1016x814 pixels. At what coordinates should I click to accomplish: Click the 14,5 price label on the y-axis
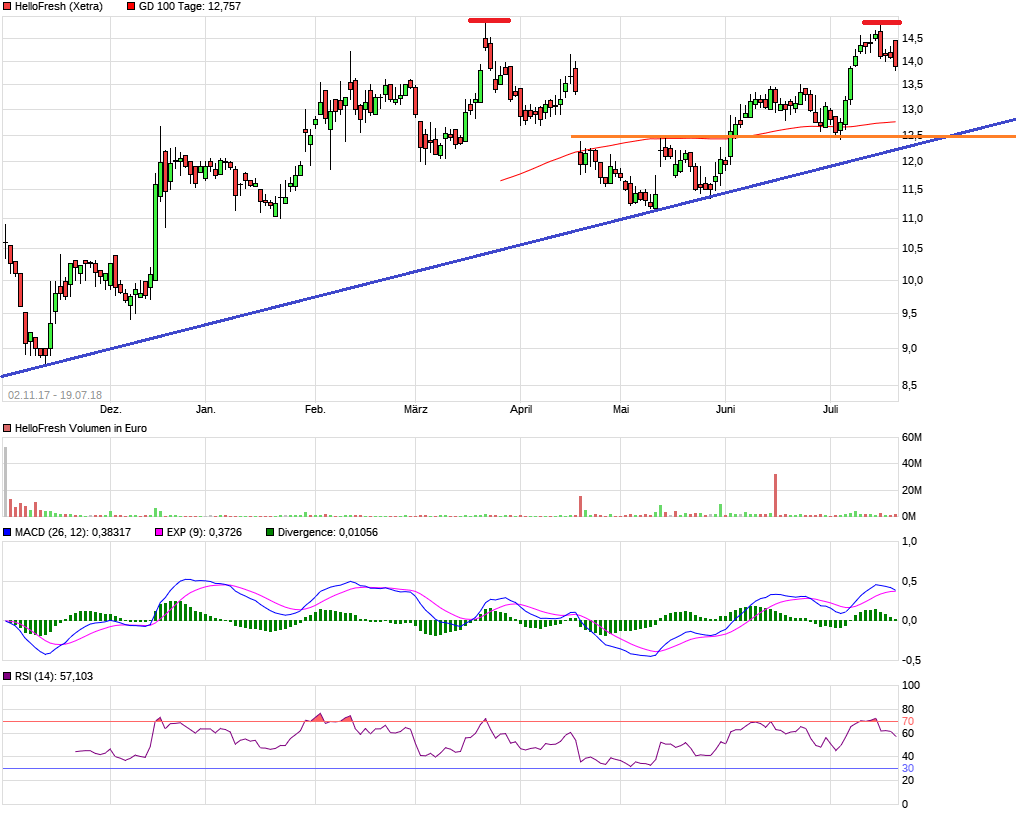pyautogui.click(x=912, y=38)
